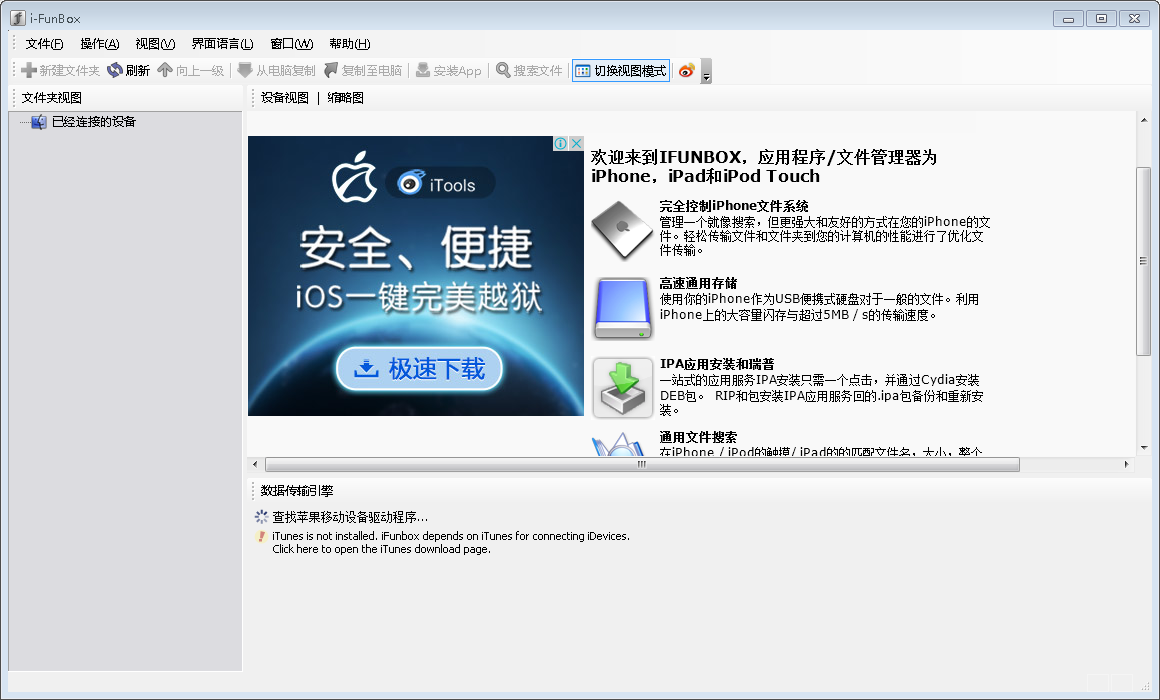Open the 操作(A) menu
The image size is (1160, 700).
(x=100, y=44)
